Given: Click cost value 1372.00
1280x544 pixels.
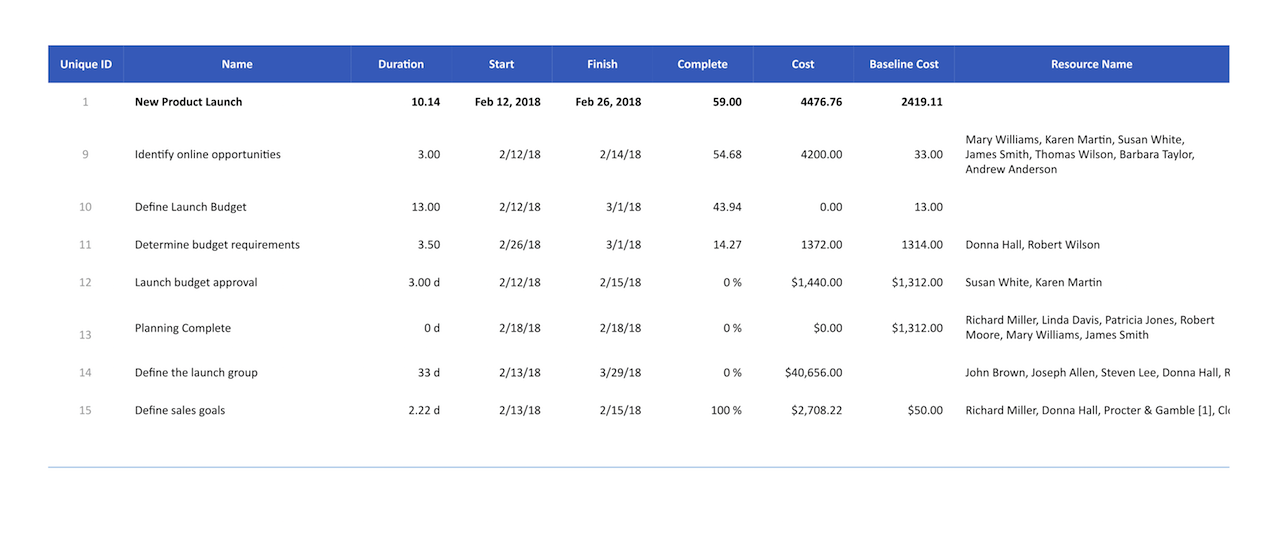Looking at the screenshot, I should pyautogui.click(x=822, y=245).
